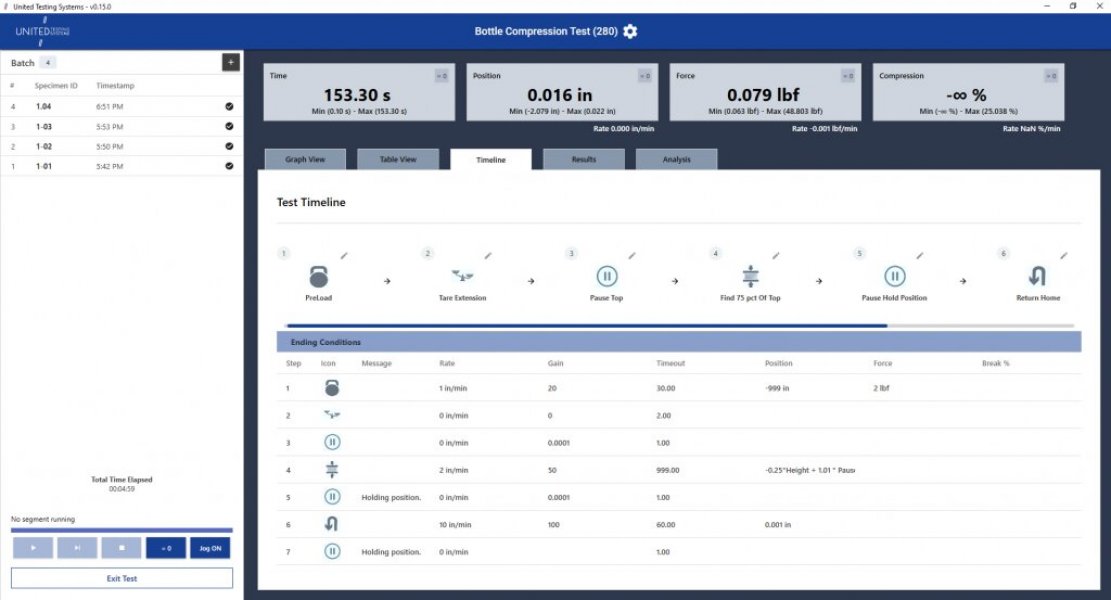Edit the PreLoad step with pencil icon
Image resolution: width=1111 pixels, height=600 pixels.
pos(344,255)
